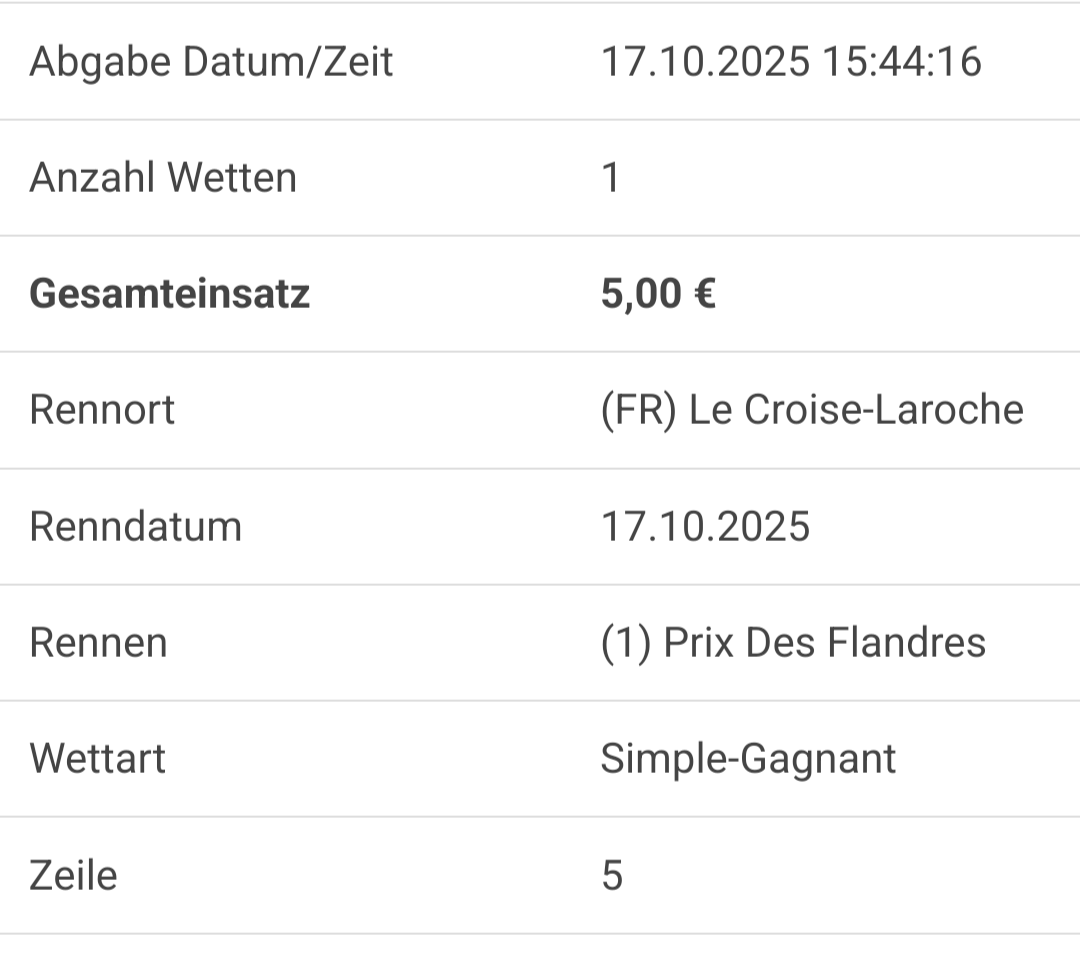1080x956 pixels.
Task: Select the submission date 17.10.2025 in the first row
Action: coord(704,62)
